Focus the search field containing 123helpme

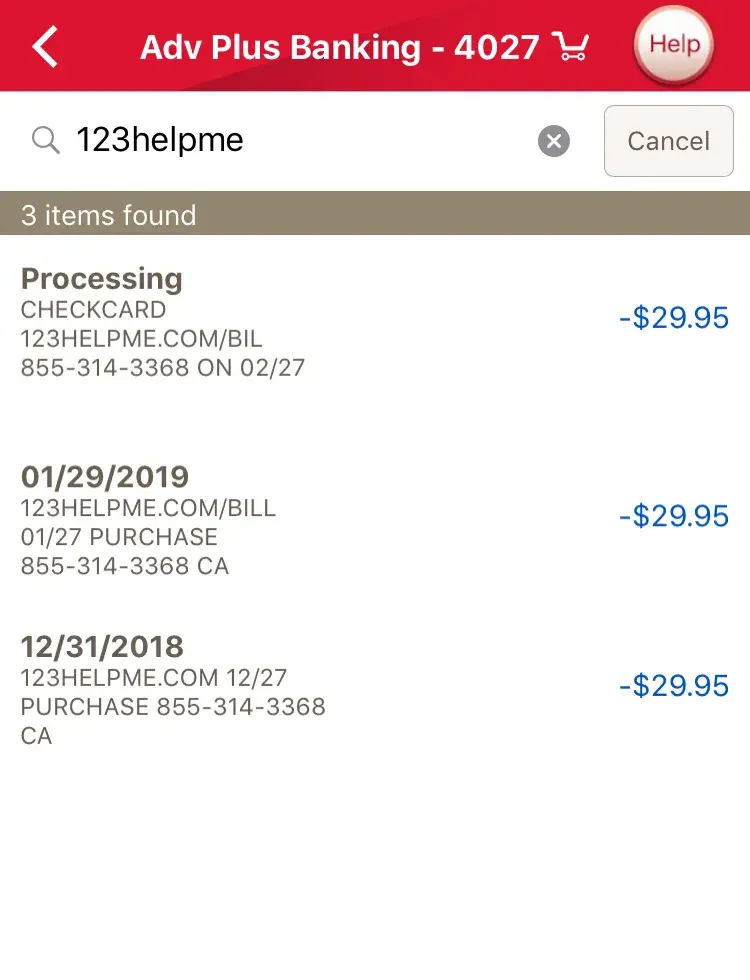[x=300, y=141]
